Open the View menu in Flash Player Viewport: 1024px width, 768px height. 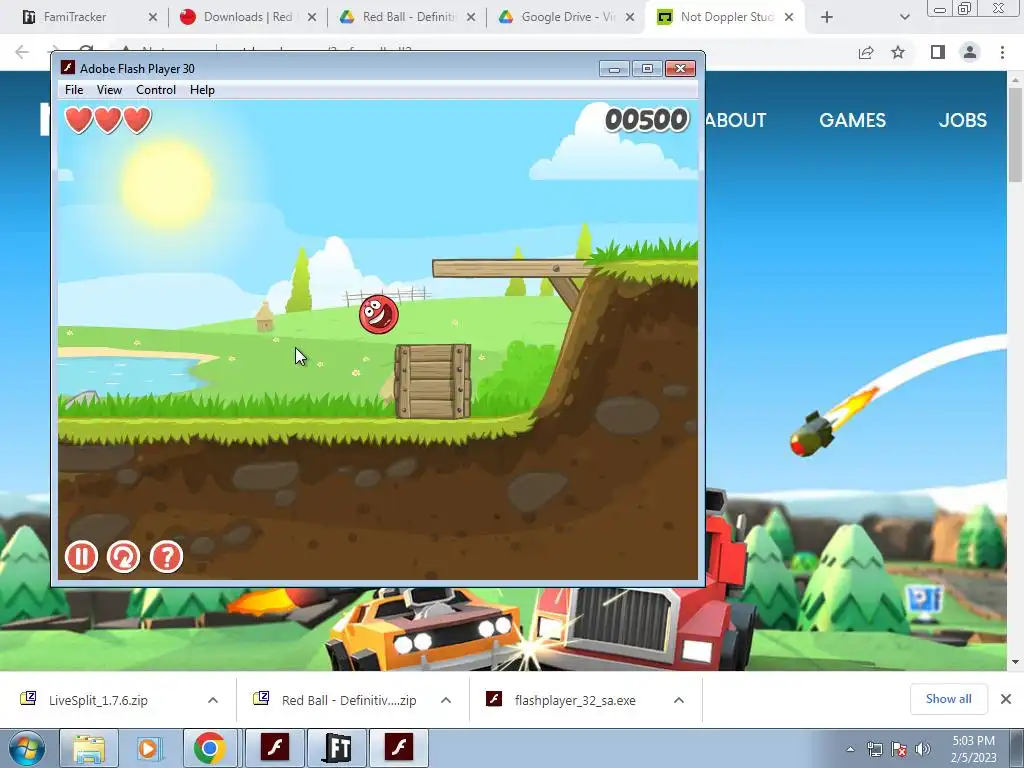pos(109,90)
